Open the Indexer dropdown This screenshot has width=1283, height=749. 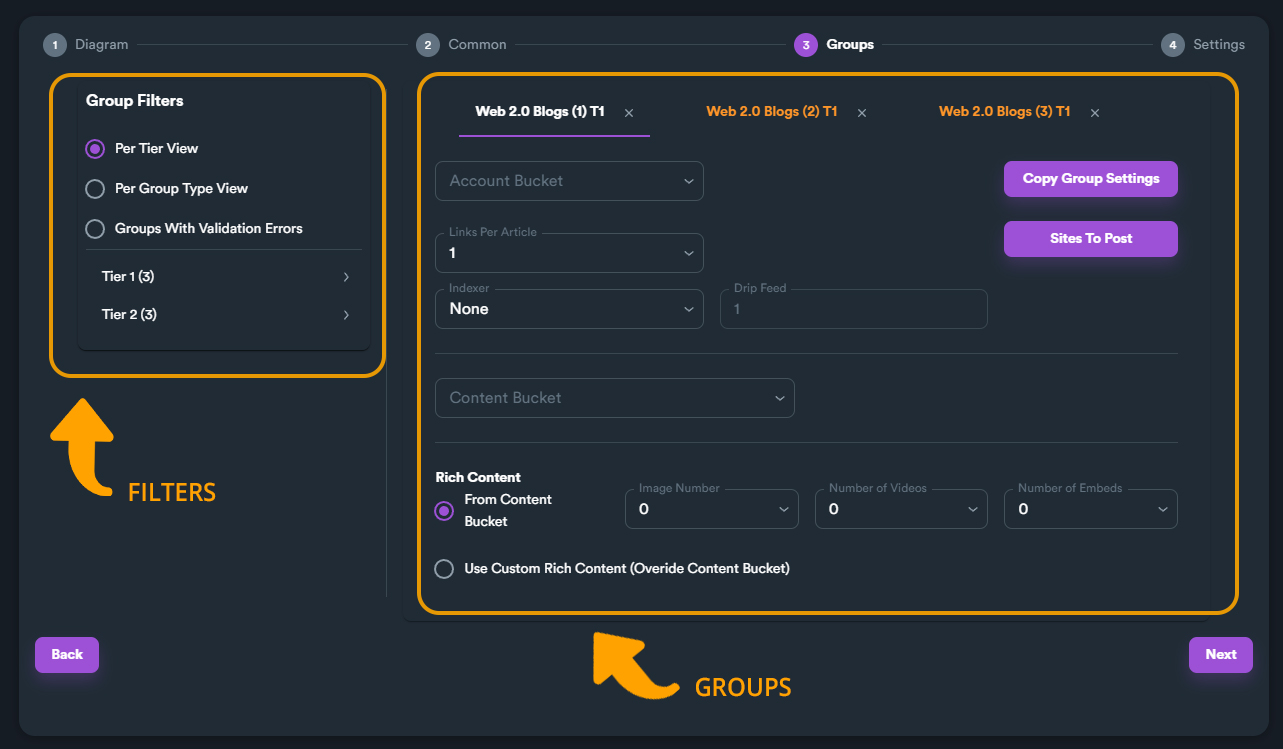[569, 309]
